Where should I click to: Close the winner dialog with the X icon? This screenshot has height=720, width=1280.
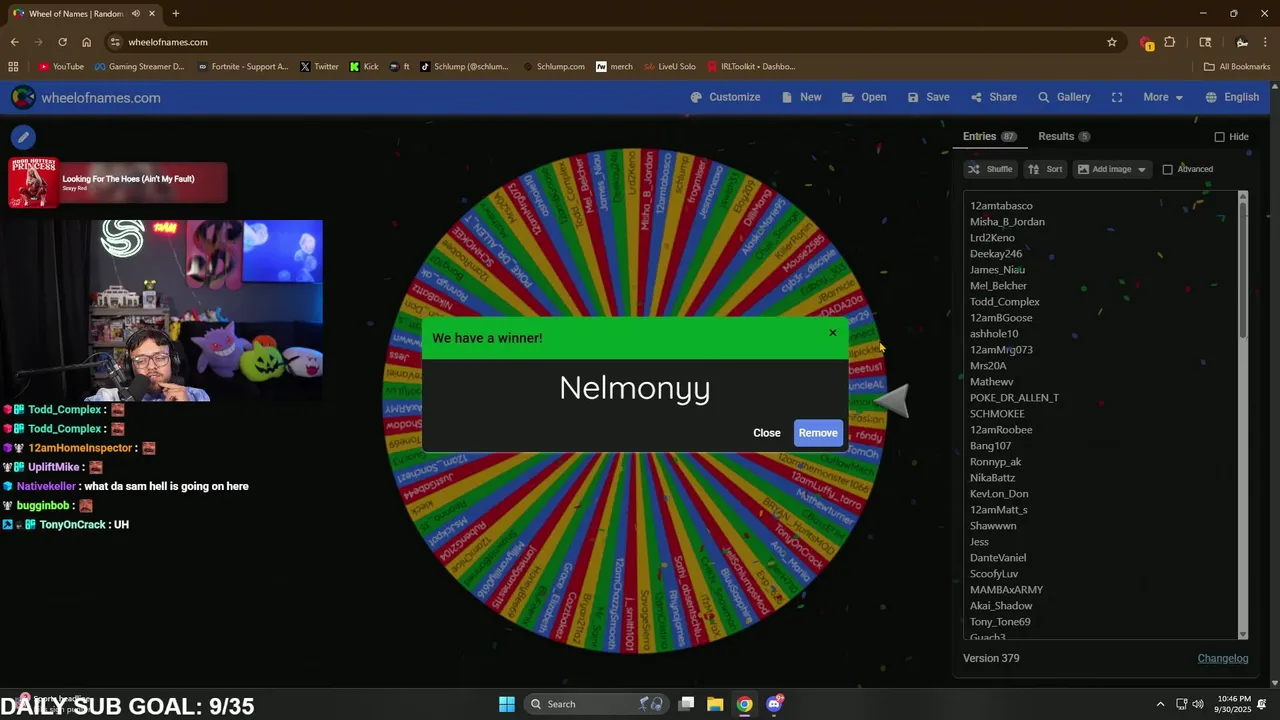tap(833, 333)
